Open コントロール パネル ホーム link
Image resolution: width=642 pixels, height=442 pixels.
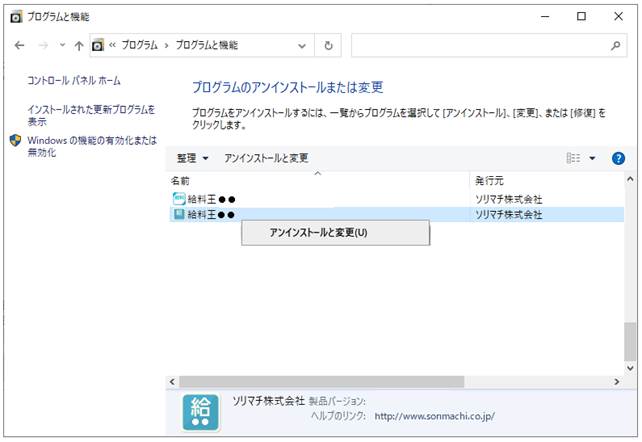(x=74, y=80)
